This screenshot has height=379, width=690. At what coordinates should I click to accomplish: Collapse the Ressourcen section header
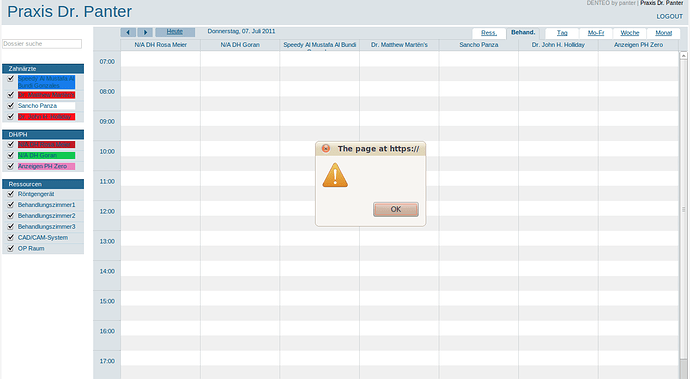tap(43, 184)
